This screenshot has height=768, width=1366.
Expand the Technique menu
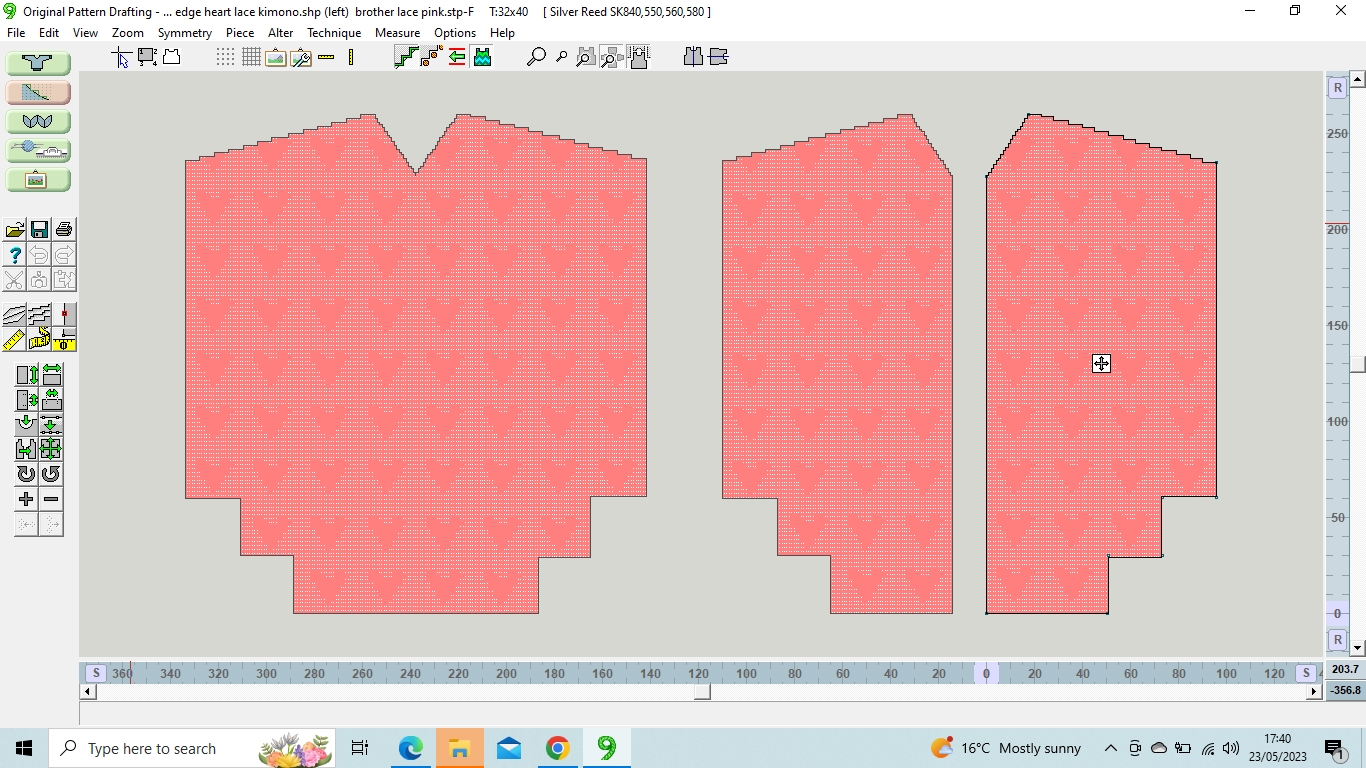click(333, 33)
